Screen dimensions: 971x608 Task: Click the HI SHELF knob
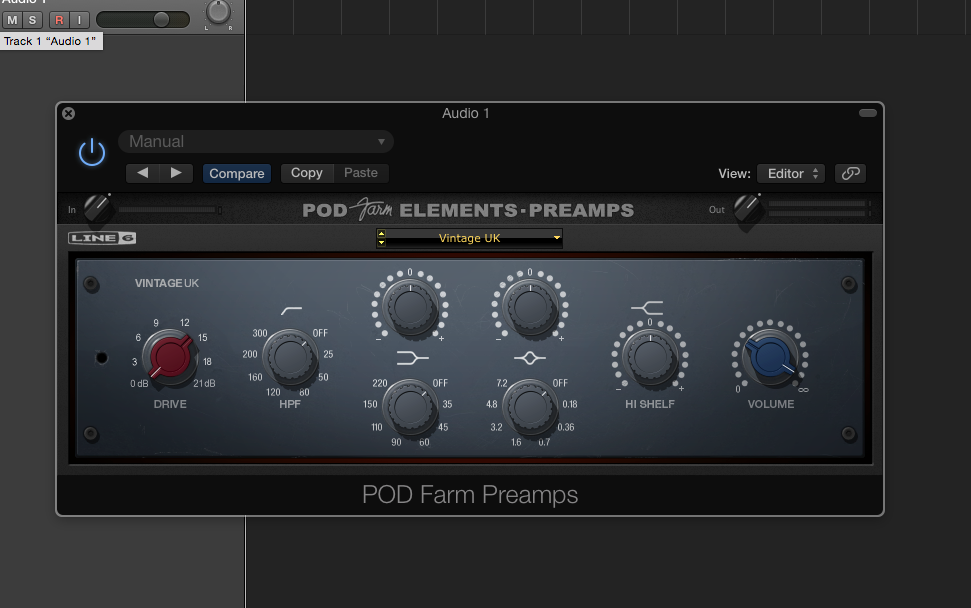click(650, 358)
